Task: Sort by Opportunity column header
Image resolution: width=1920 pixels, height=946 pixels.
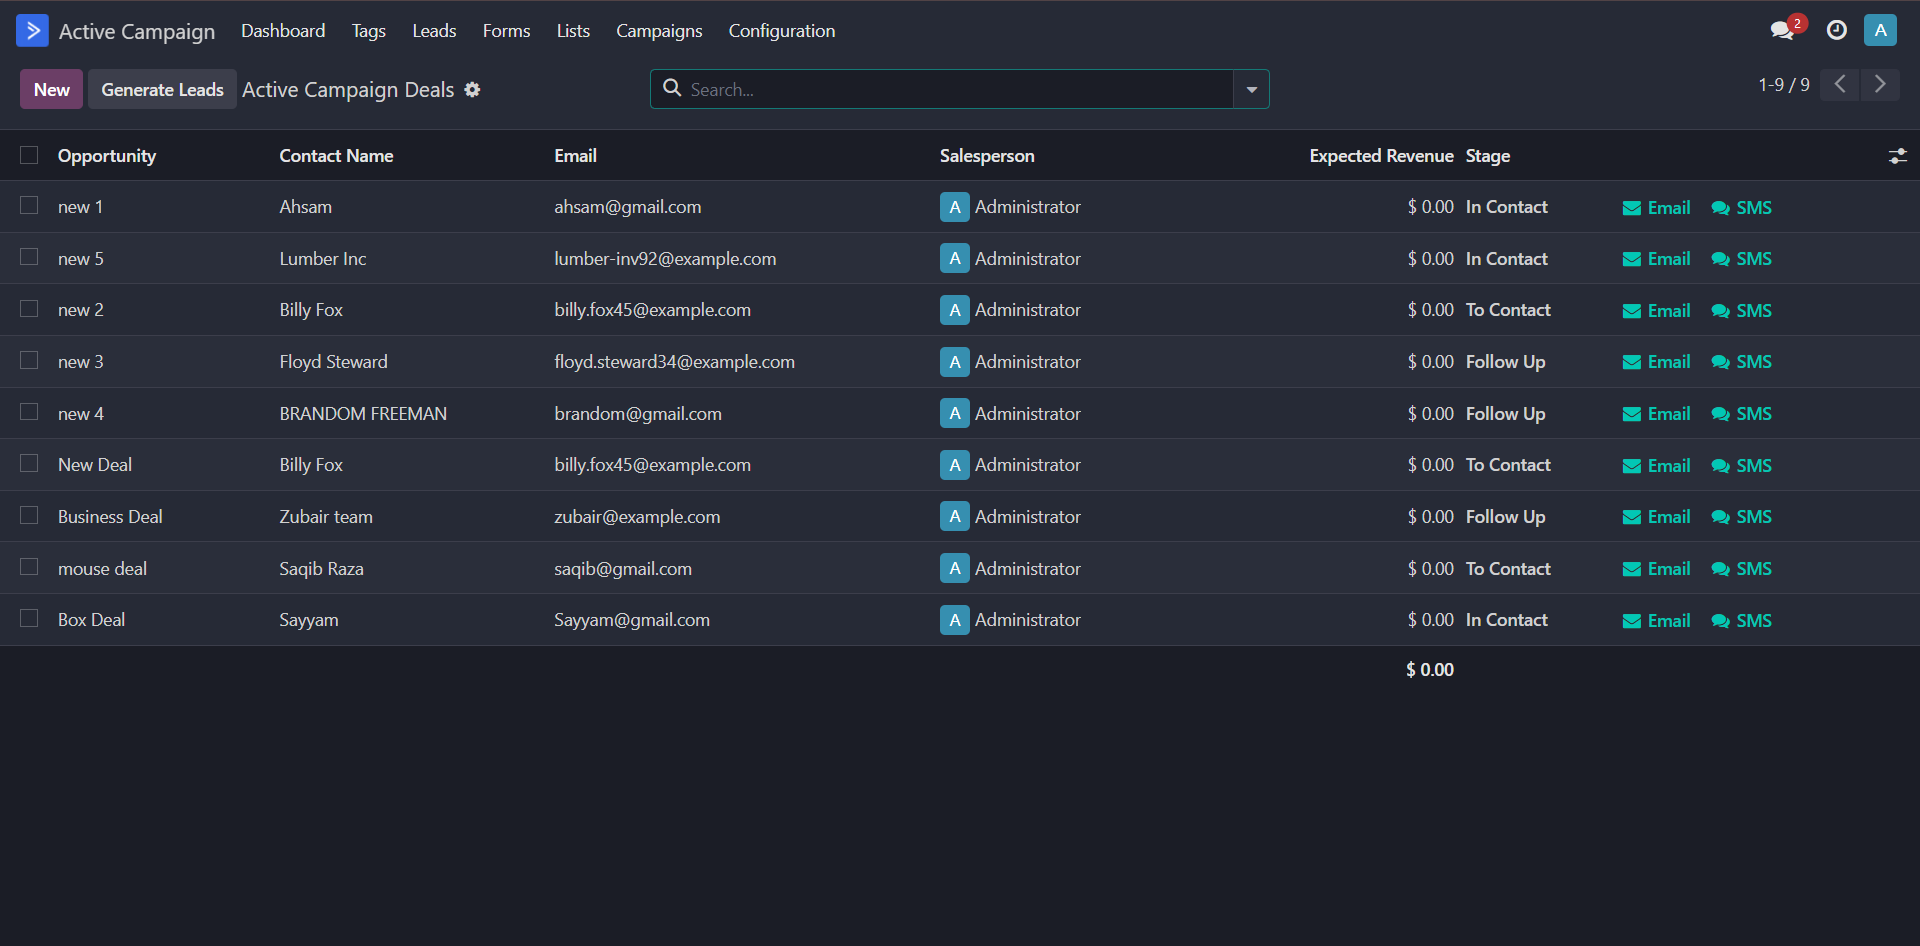Action: pos(107,156)
